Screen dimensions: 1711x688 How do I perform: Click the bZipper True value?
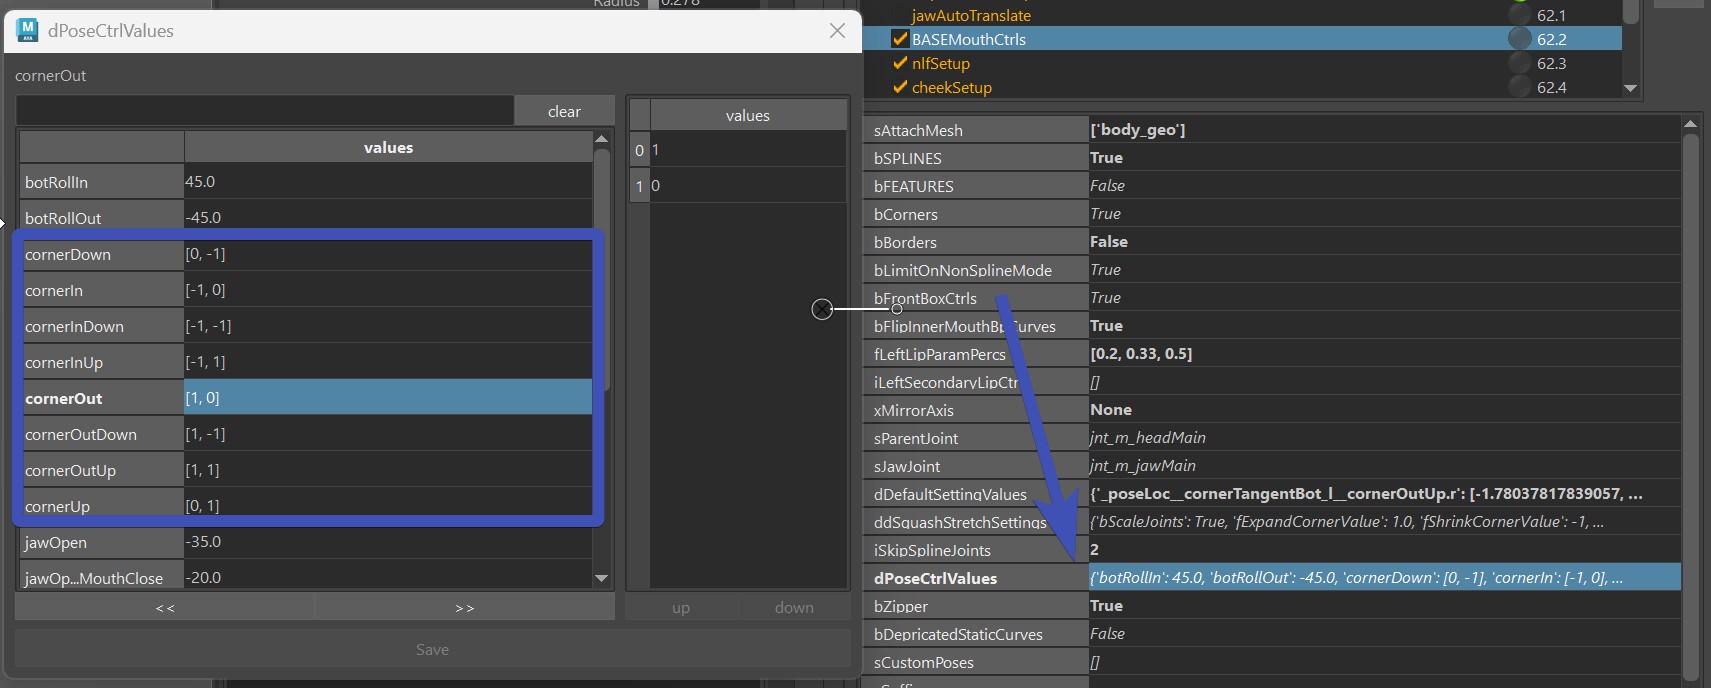tap(1106, 606)
